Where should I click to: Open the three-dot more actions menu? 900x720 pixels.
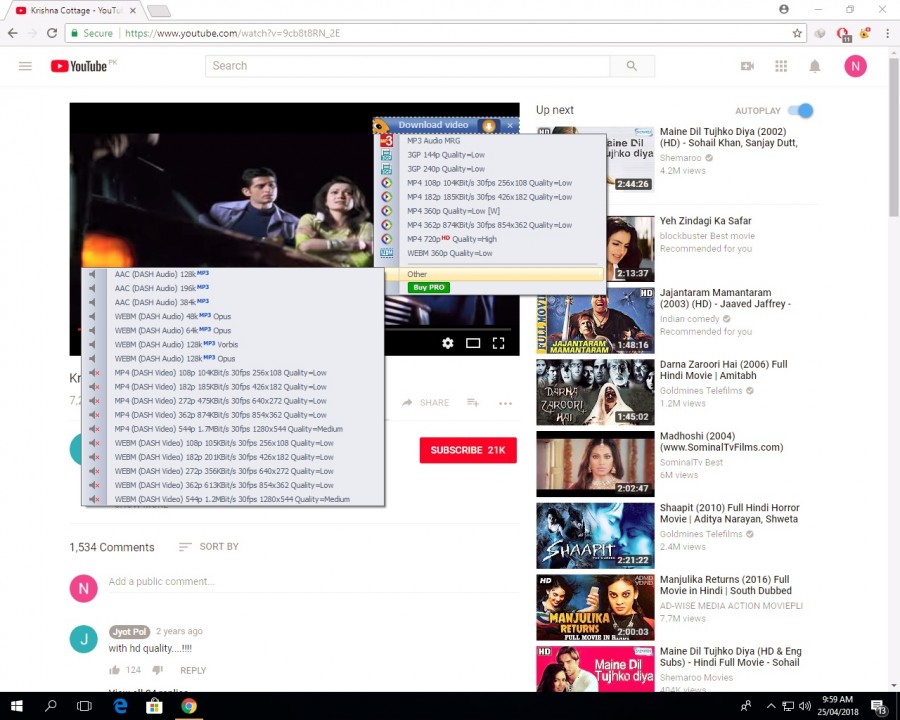click(505, 403)
